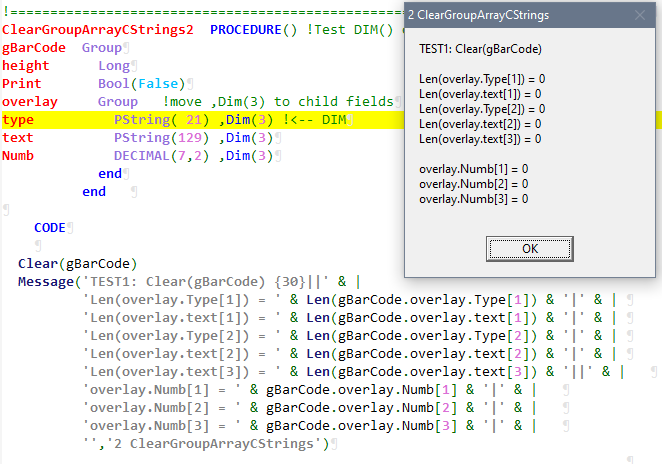Viewport: 662px width, 464px height.
Task: Click the Clear(gBarCode) statement in the editor
Action: tap(70, 264)
